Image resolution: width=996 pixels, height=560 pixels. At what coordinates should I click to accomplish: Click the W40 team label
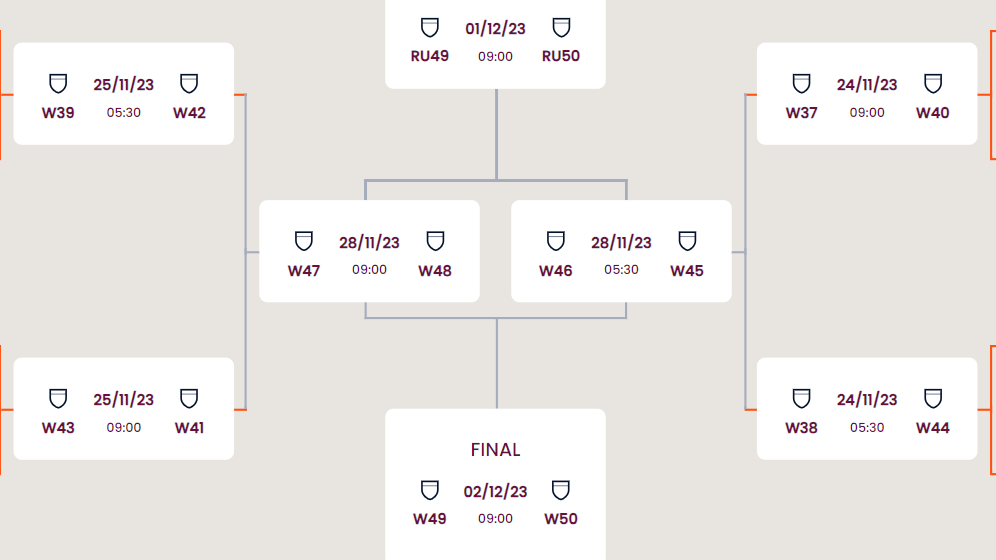pyautogui.click(x=933, y=113)
